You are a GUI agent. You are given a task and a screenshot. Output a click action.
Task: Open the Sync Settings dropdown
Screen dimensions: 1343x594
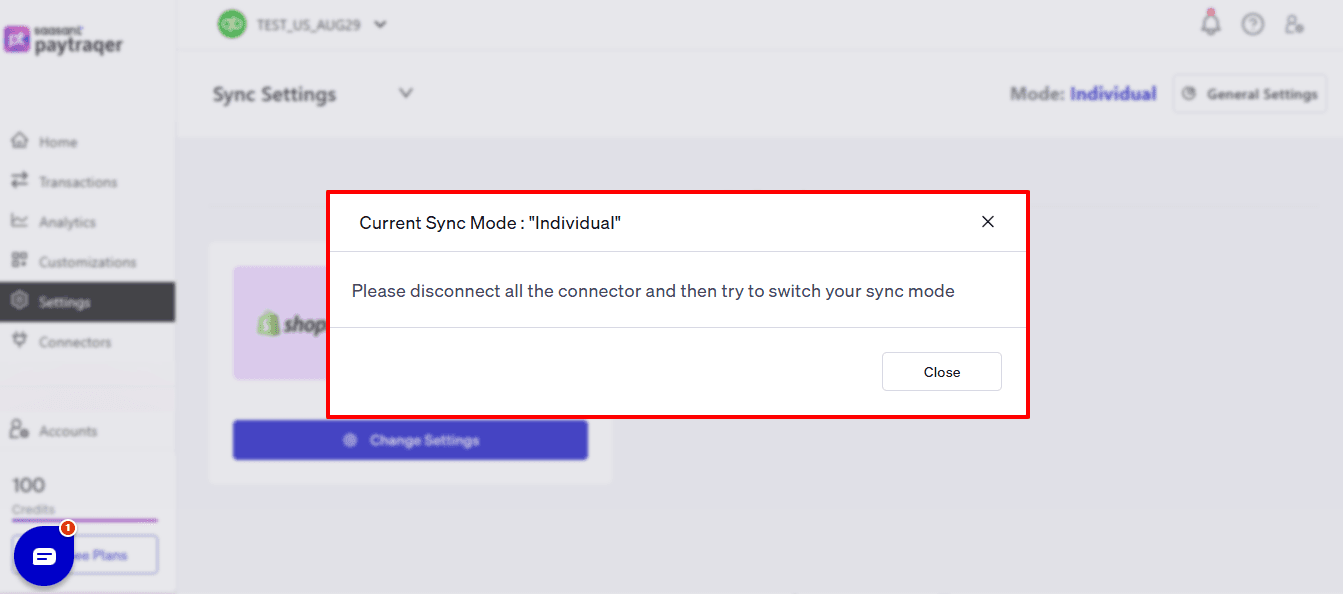click(405, 92)
